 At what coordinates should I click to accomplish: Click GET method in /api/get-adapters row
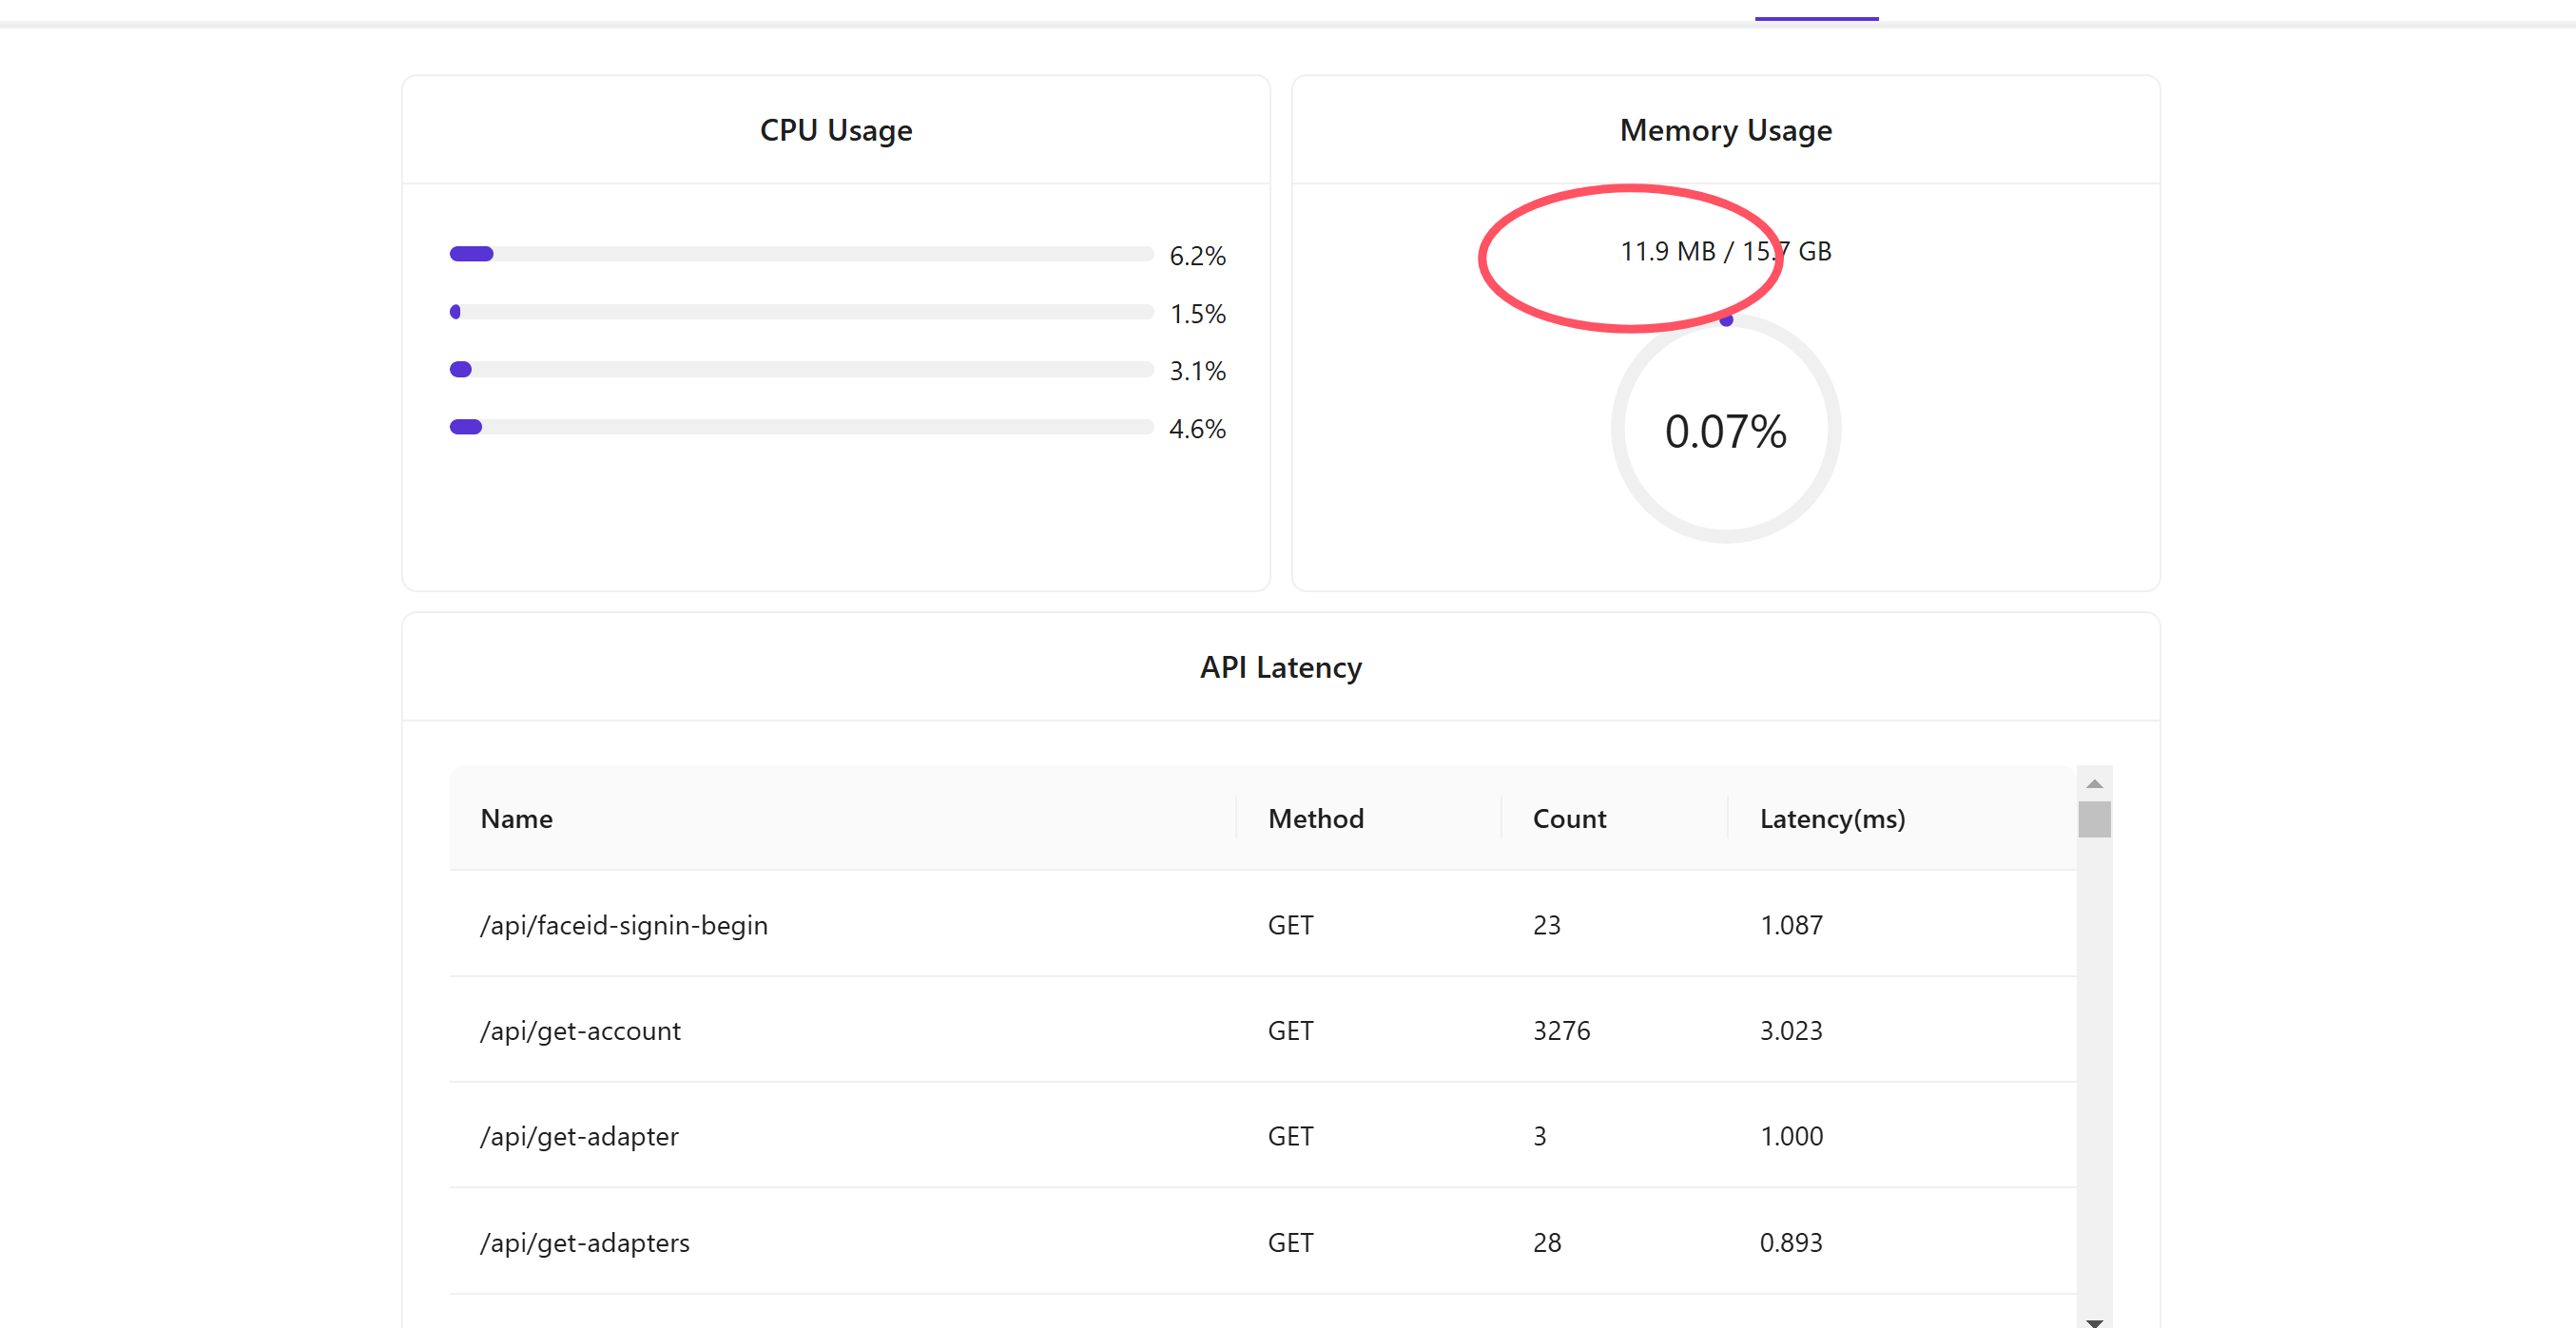(x=1290, y=1242)
